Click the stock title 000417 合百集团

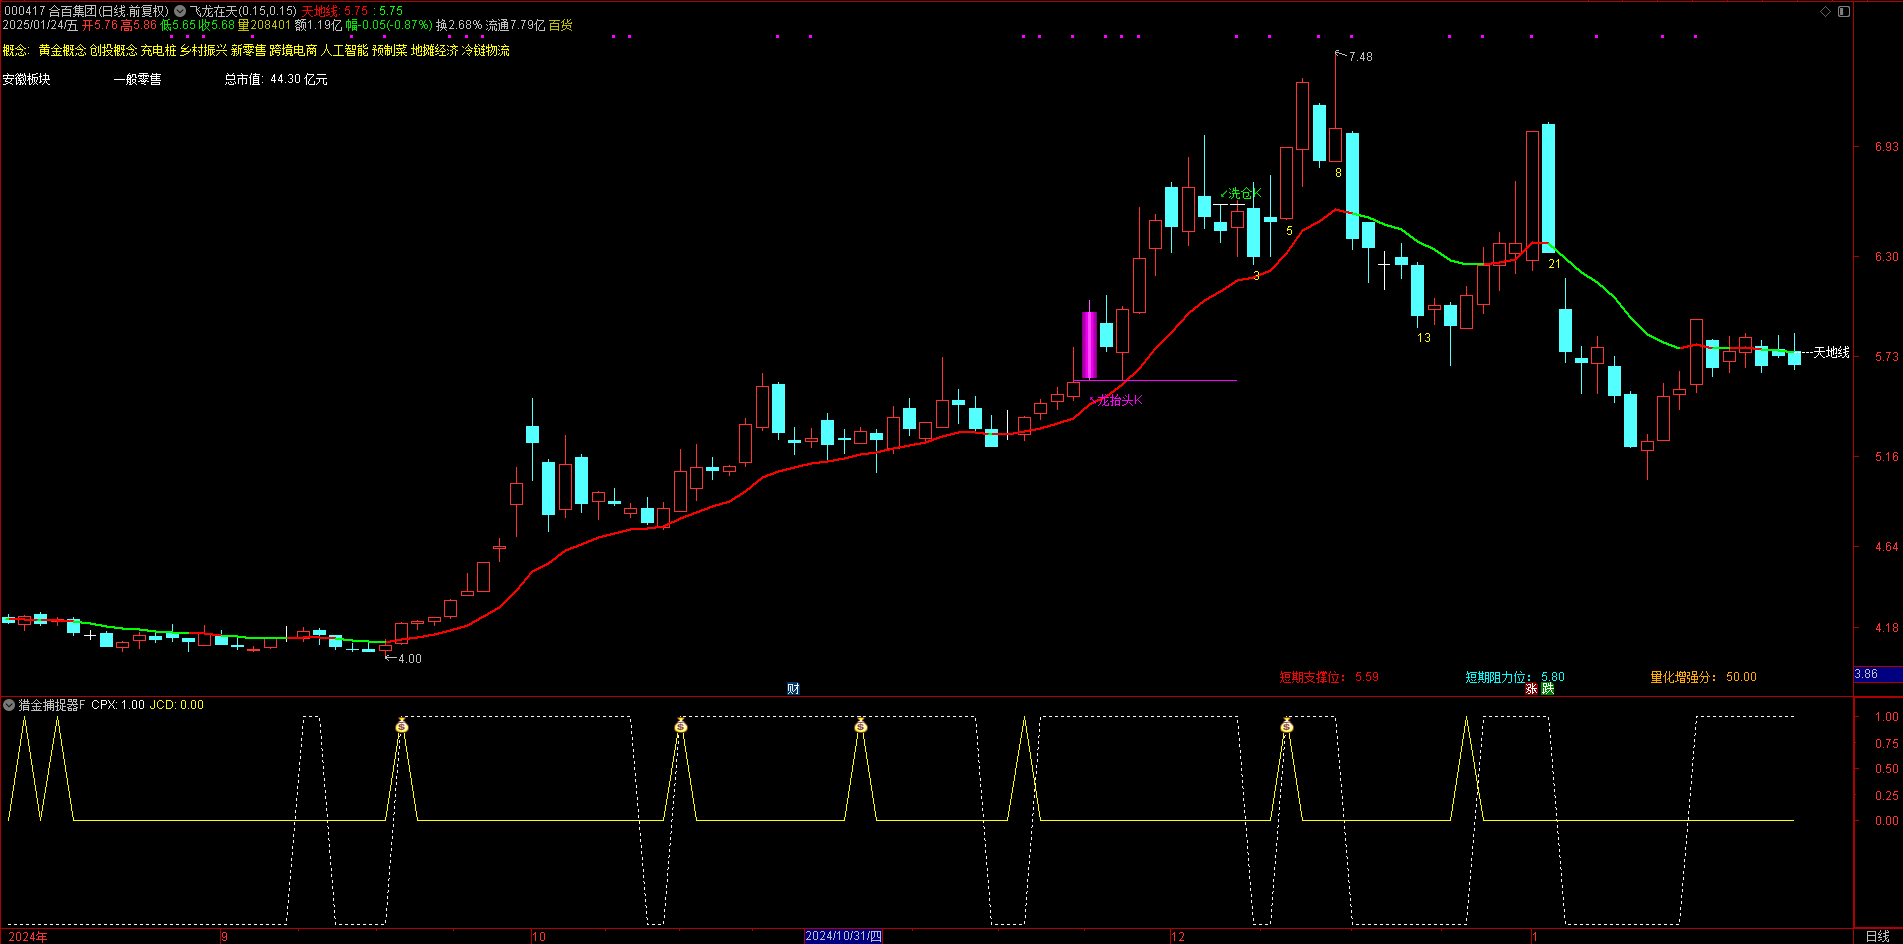tap(50, 11)
